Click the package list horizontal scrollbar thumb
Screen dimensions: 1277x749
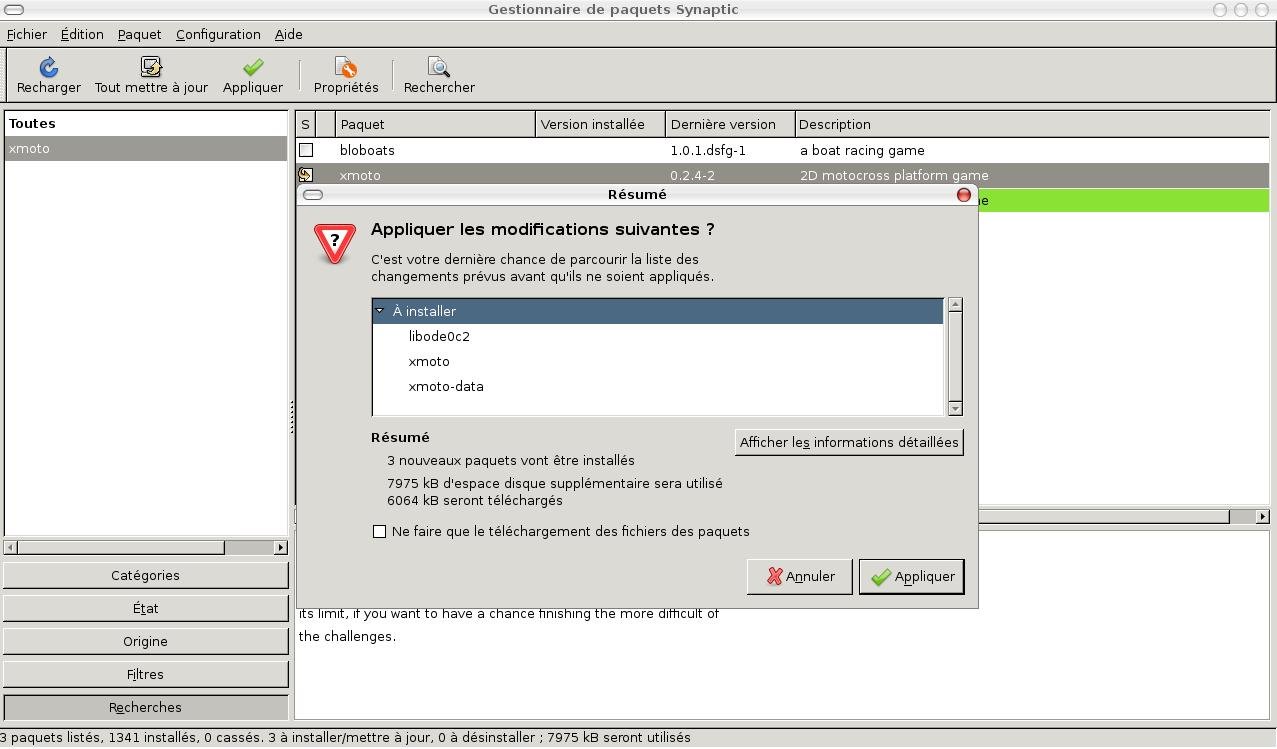pyautogui.click(x=1104, y=516)
